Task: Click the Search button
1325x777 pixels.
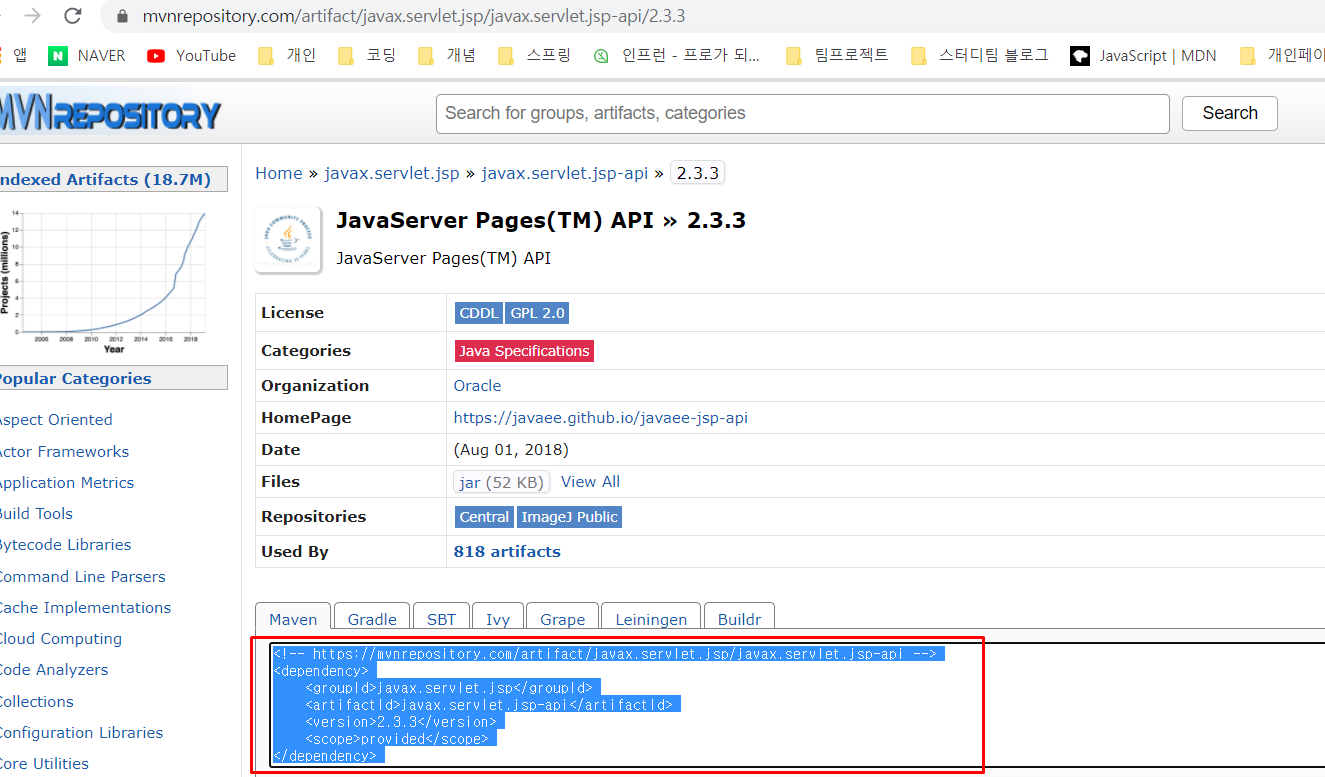Action: [x=1229, y=113]
